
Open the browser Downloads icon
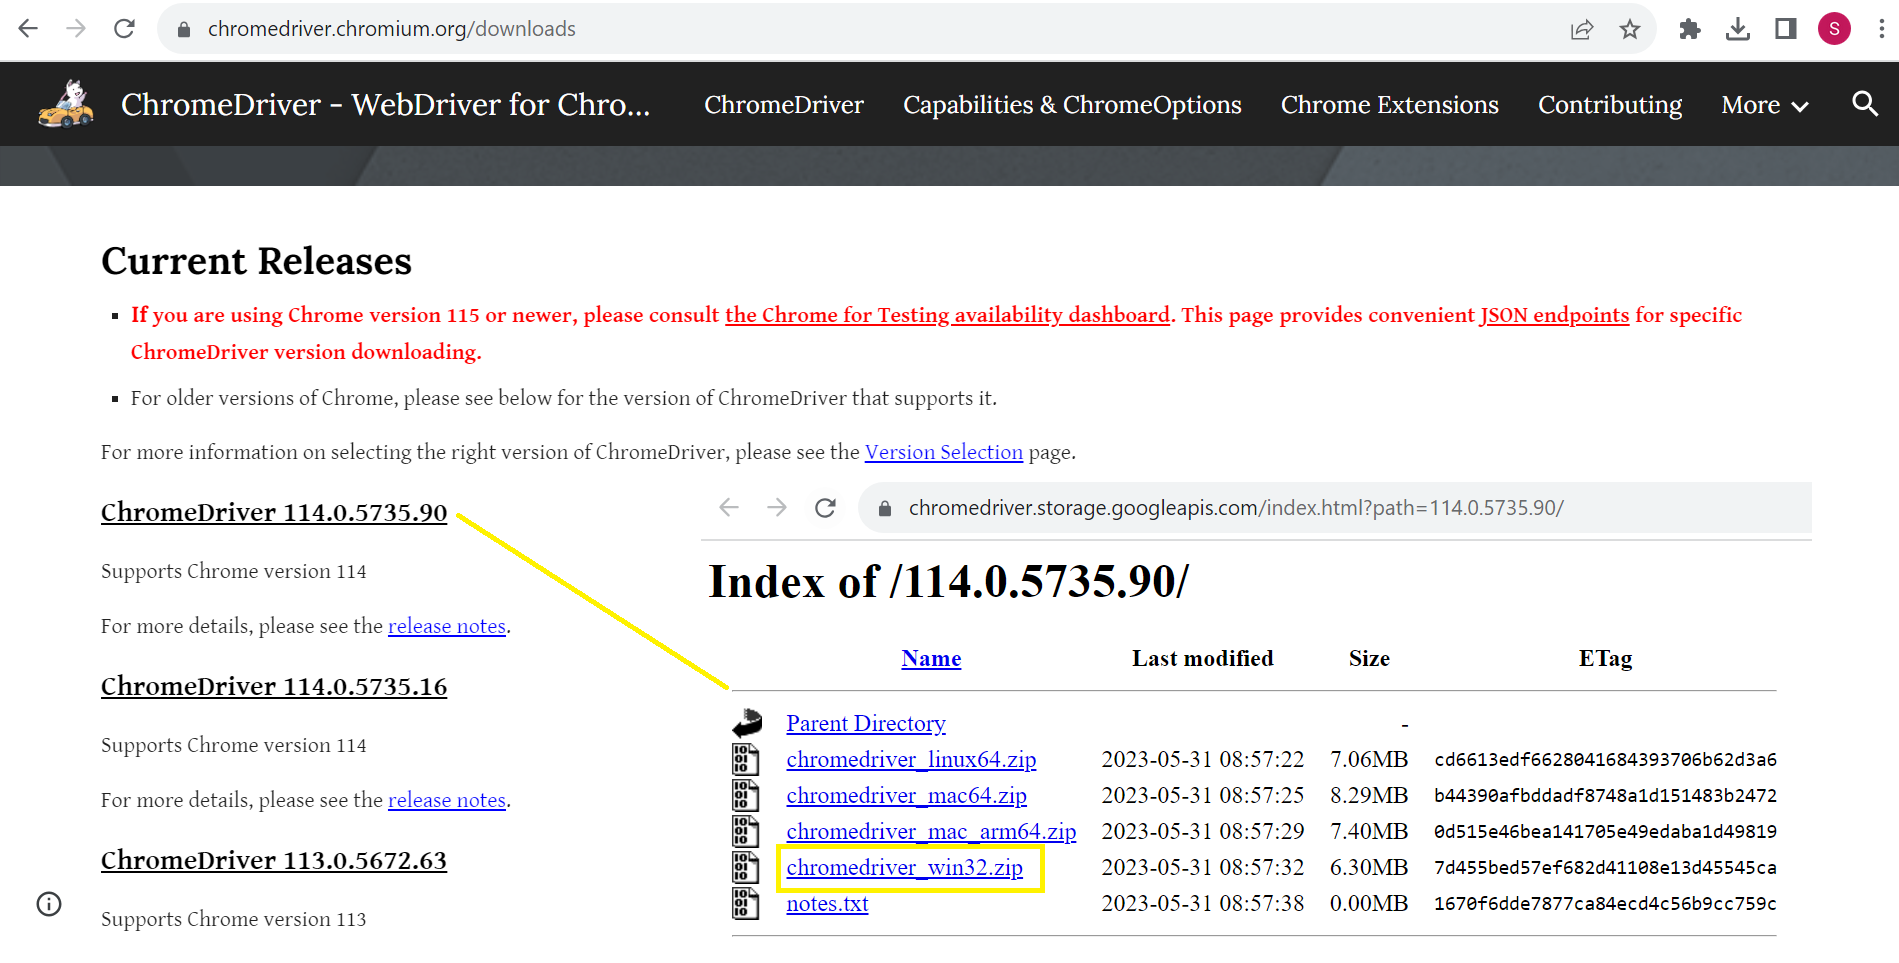click(x=1738, y=29)
